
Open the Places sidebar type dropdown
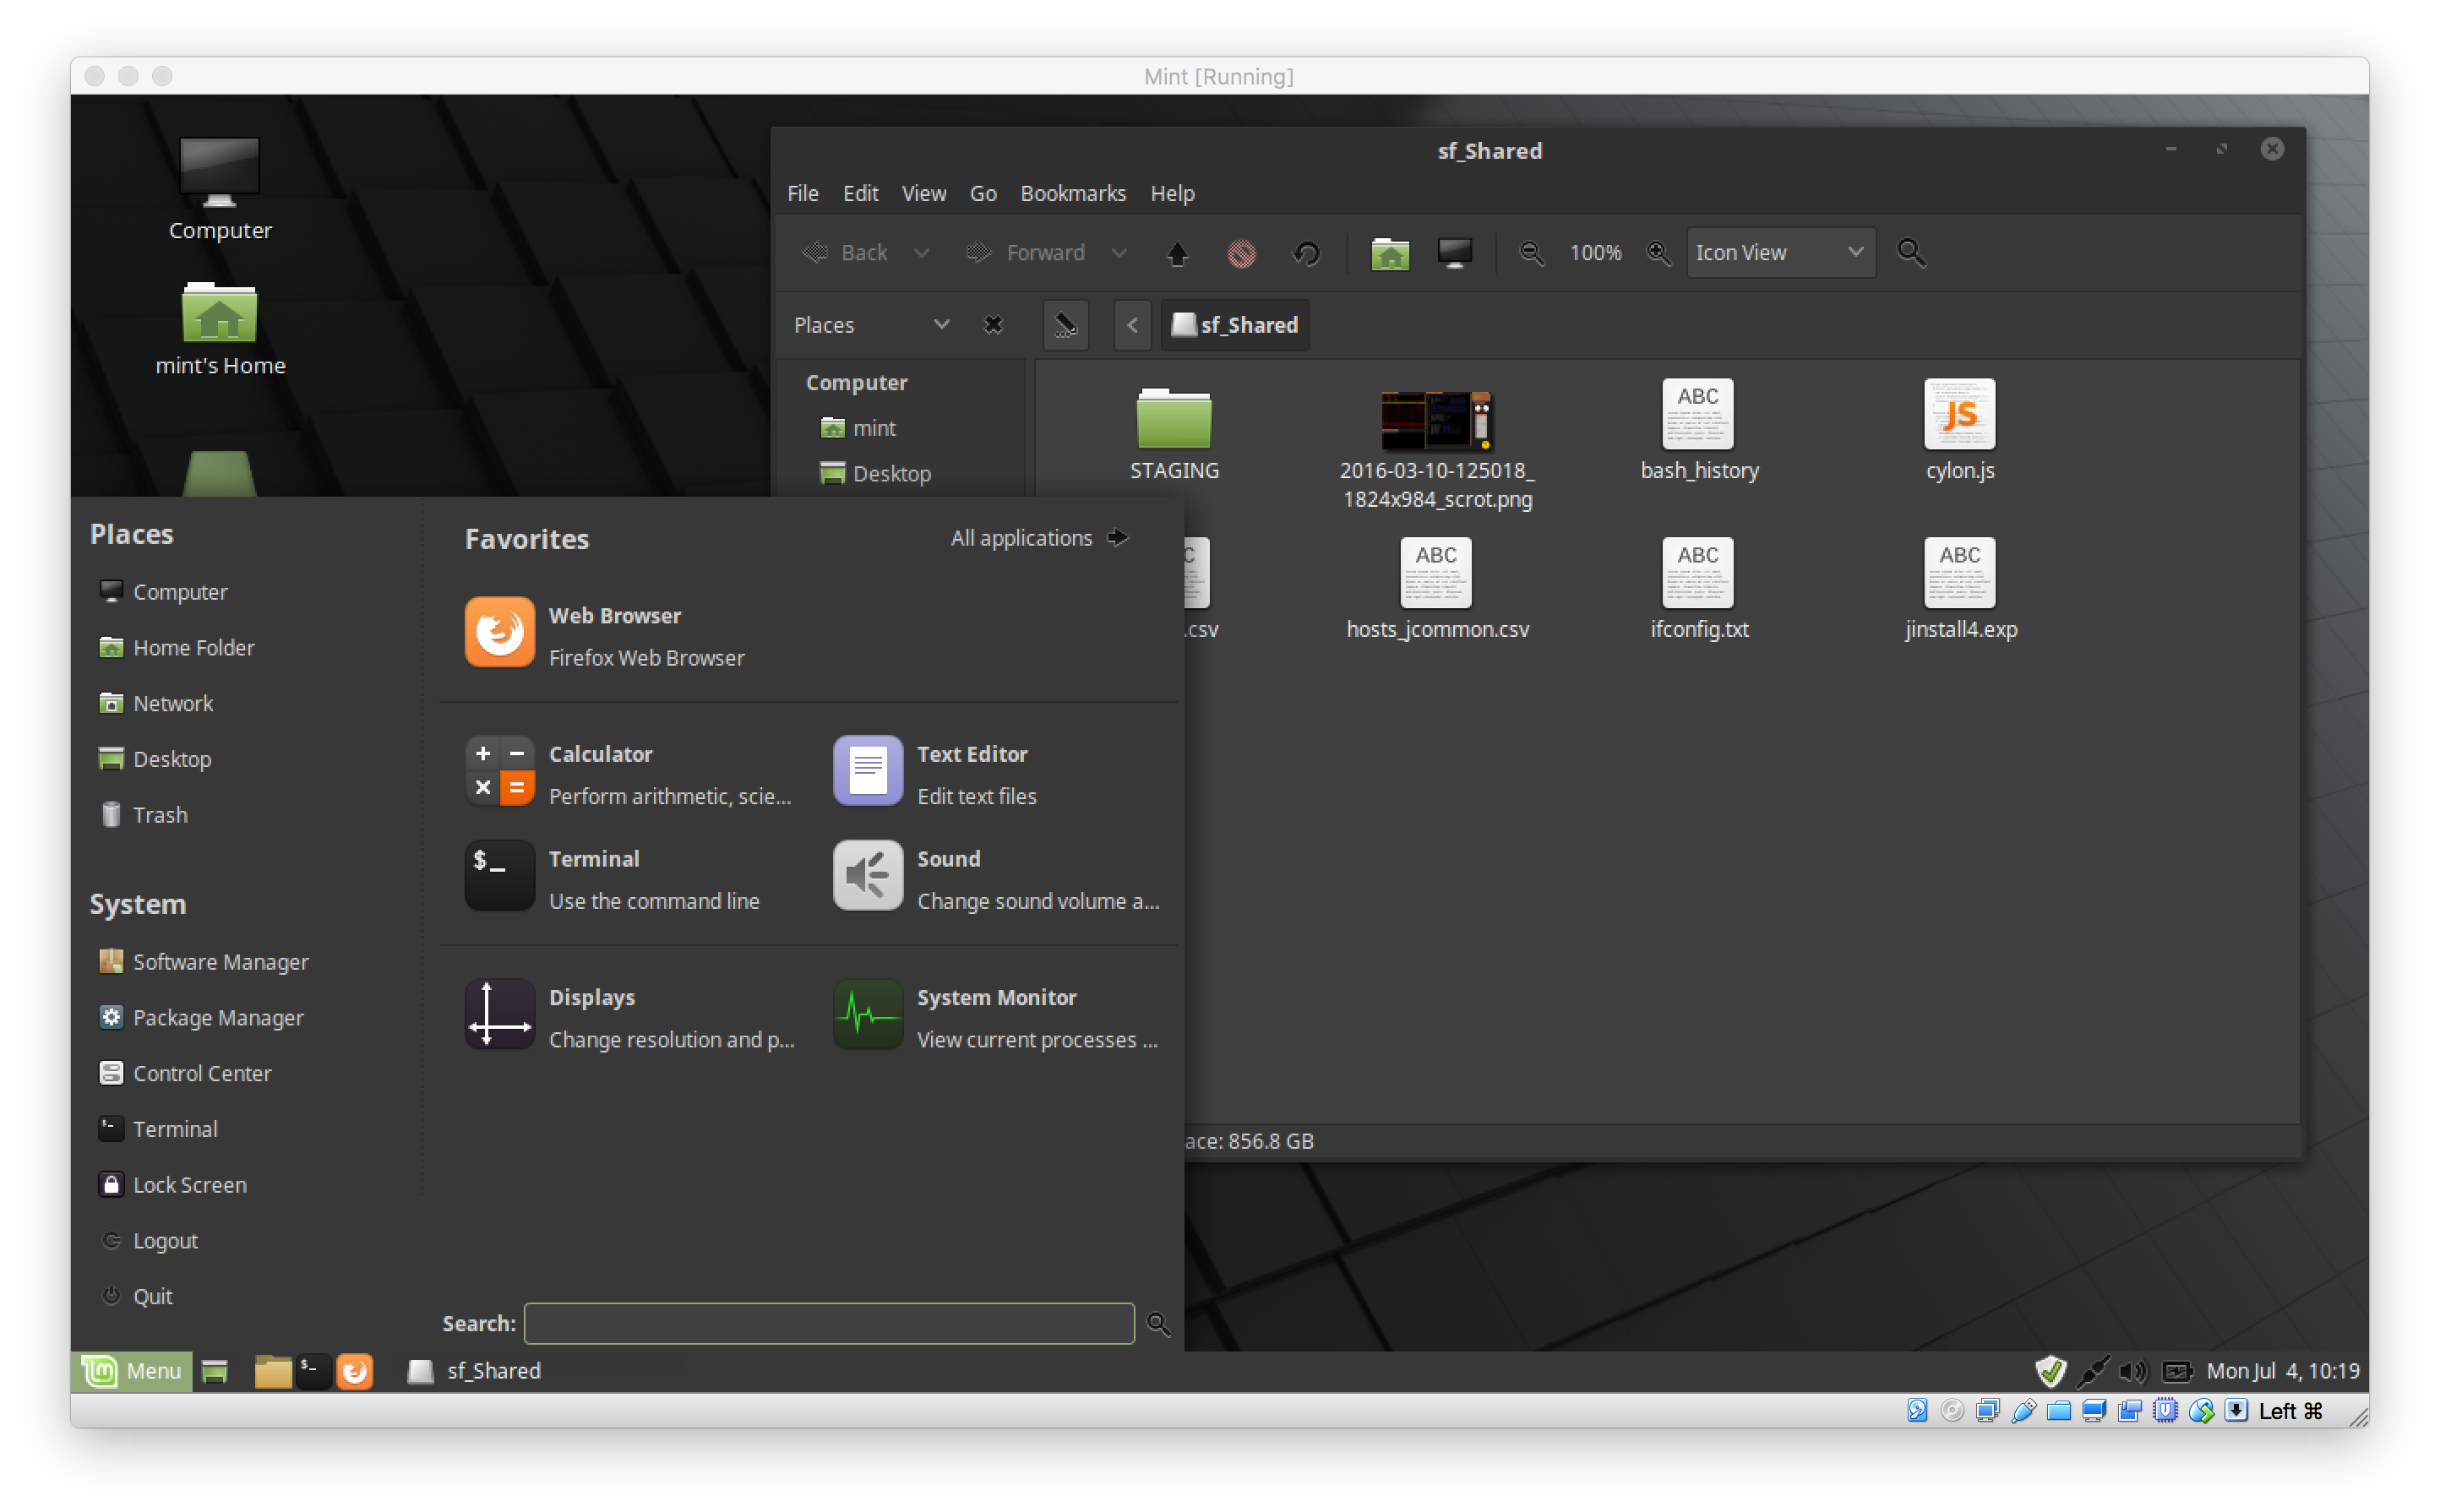tap(870, 325)
